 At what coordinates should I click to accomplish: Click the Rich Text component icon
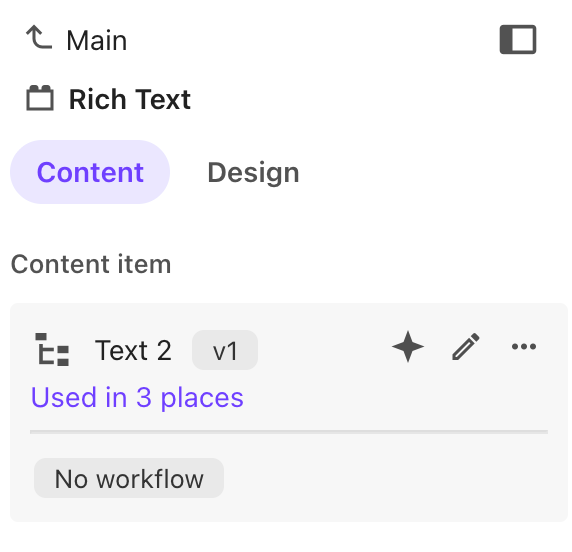point(40,98)
